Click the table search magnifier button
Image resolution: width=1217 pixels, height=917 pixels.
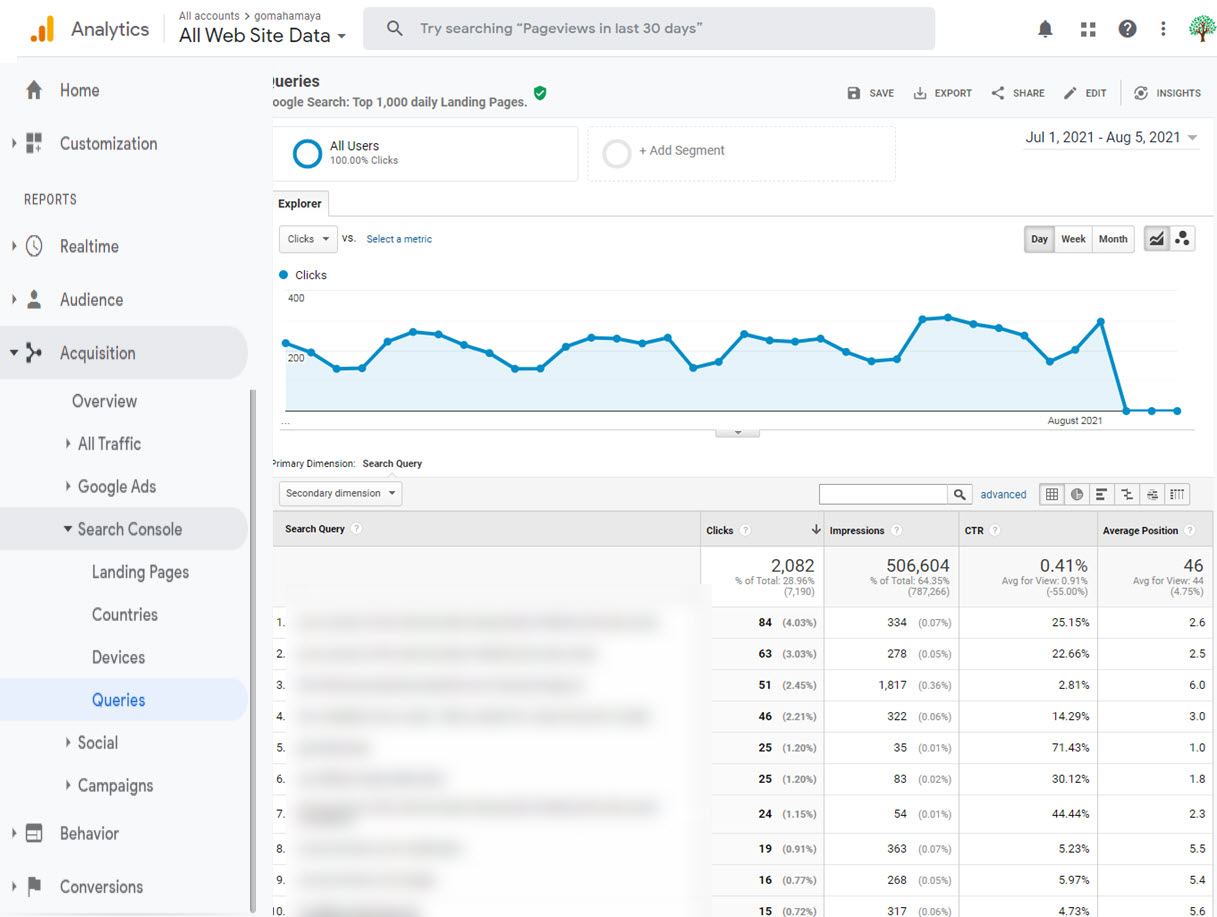[x=960, y=494]
